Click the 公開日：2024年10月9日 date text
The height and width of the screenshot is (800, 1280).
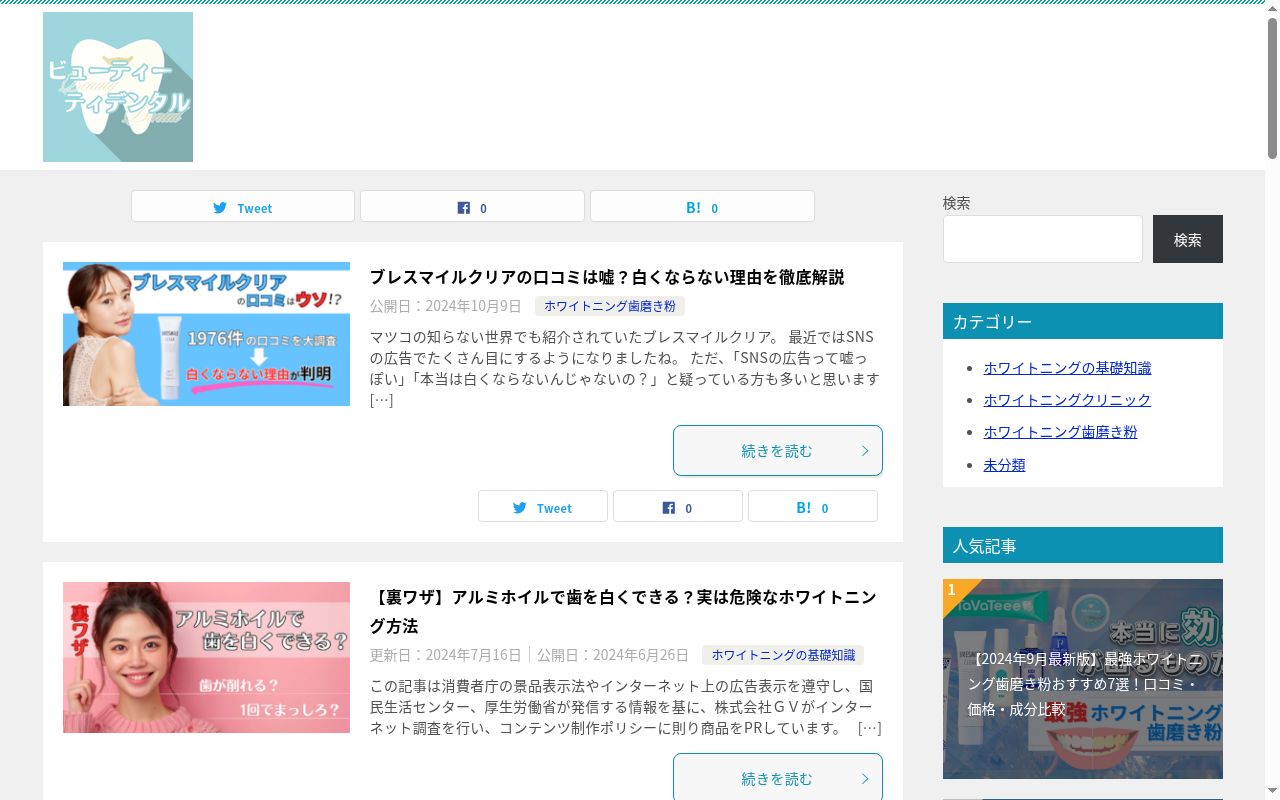click(x=446, y=306)
